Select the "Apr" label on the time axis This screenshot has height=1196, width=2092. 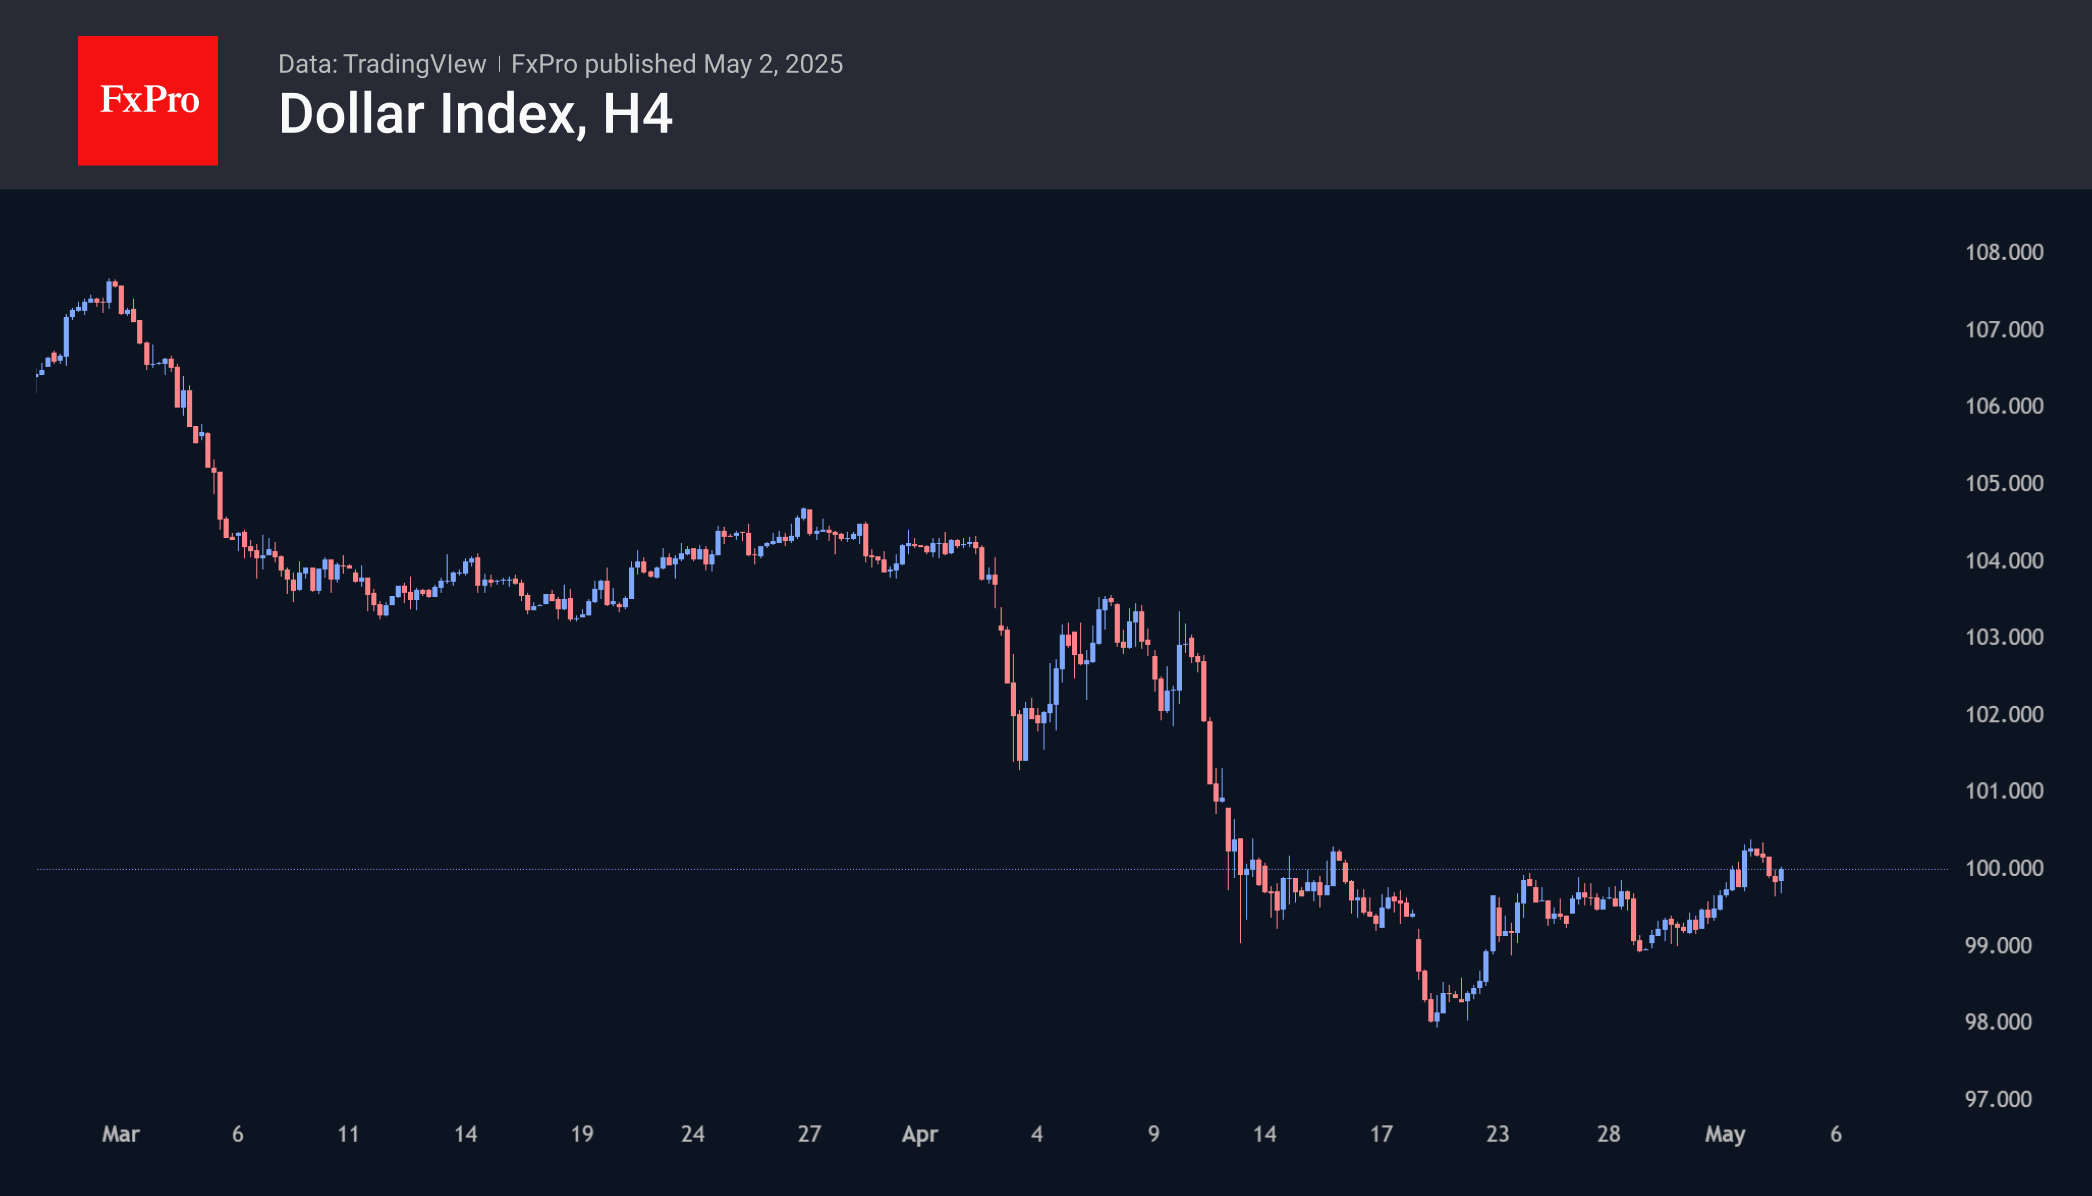(920, 1134)
